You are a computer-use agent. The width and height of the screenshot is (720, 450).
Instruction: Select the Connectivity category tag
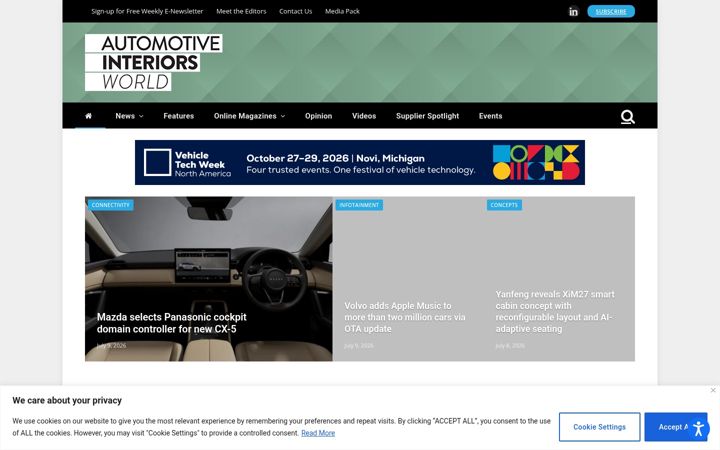coord(110,205)
